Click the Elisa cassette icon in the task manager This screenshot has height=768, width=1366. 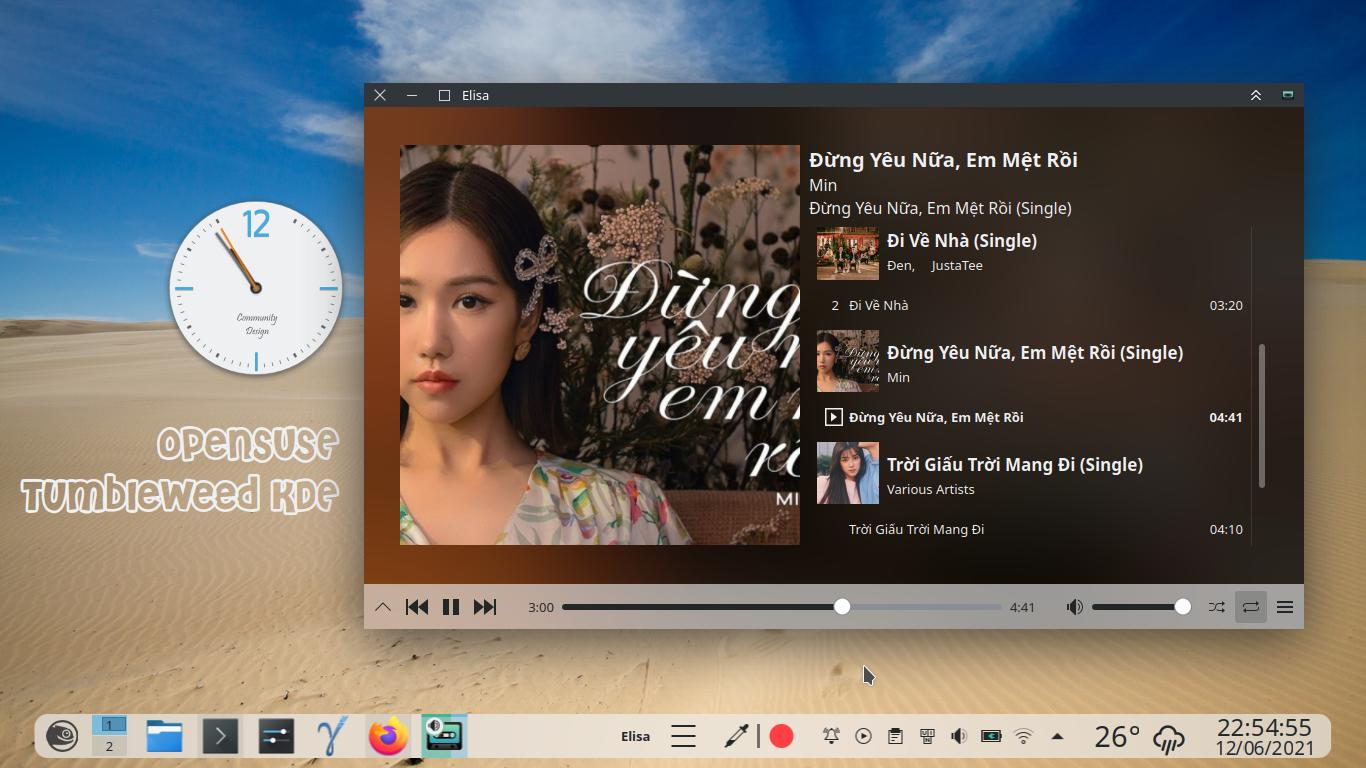(x=444, y=737)
